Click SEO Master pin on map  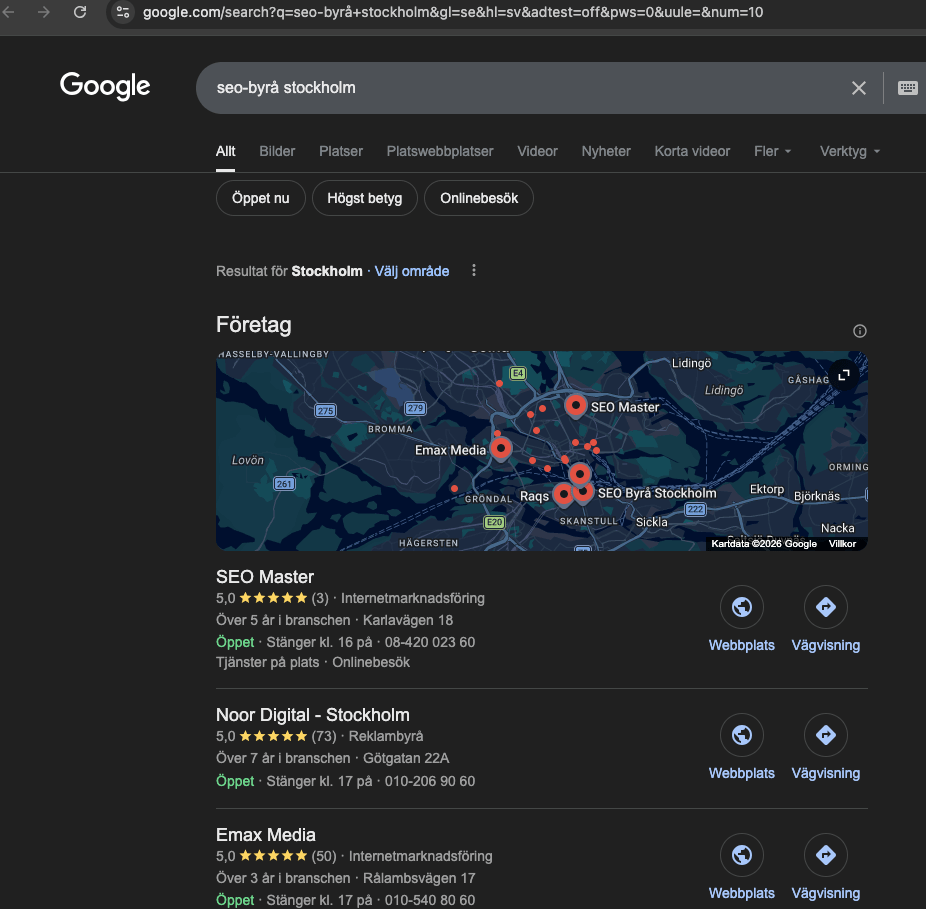click(x=575, y=406)
